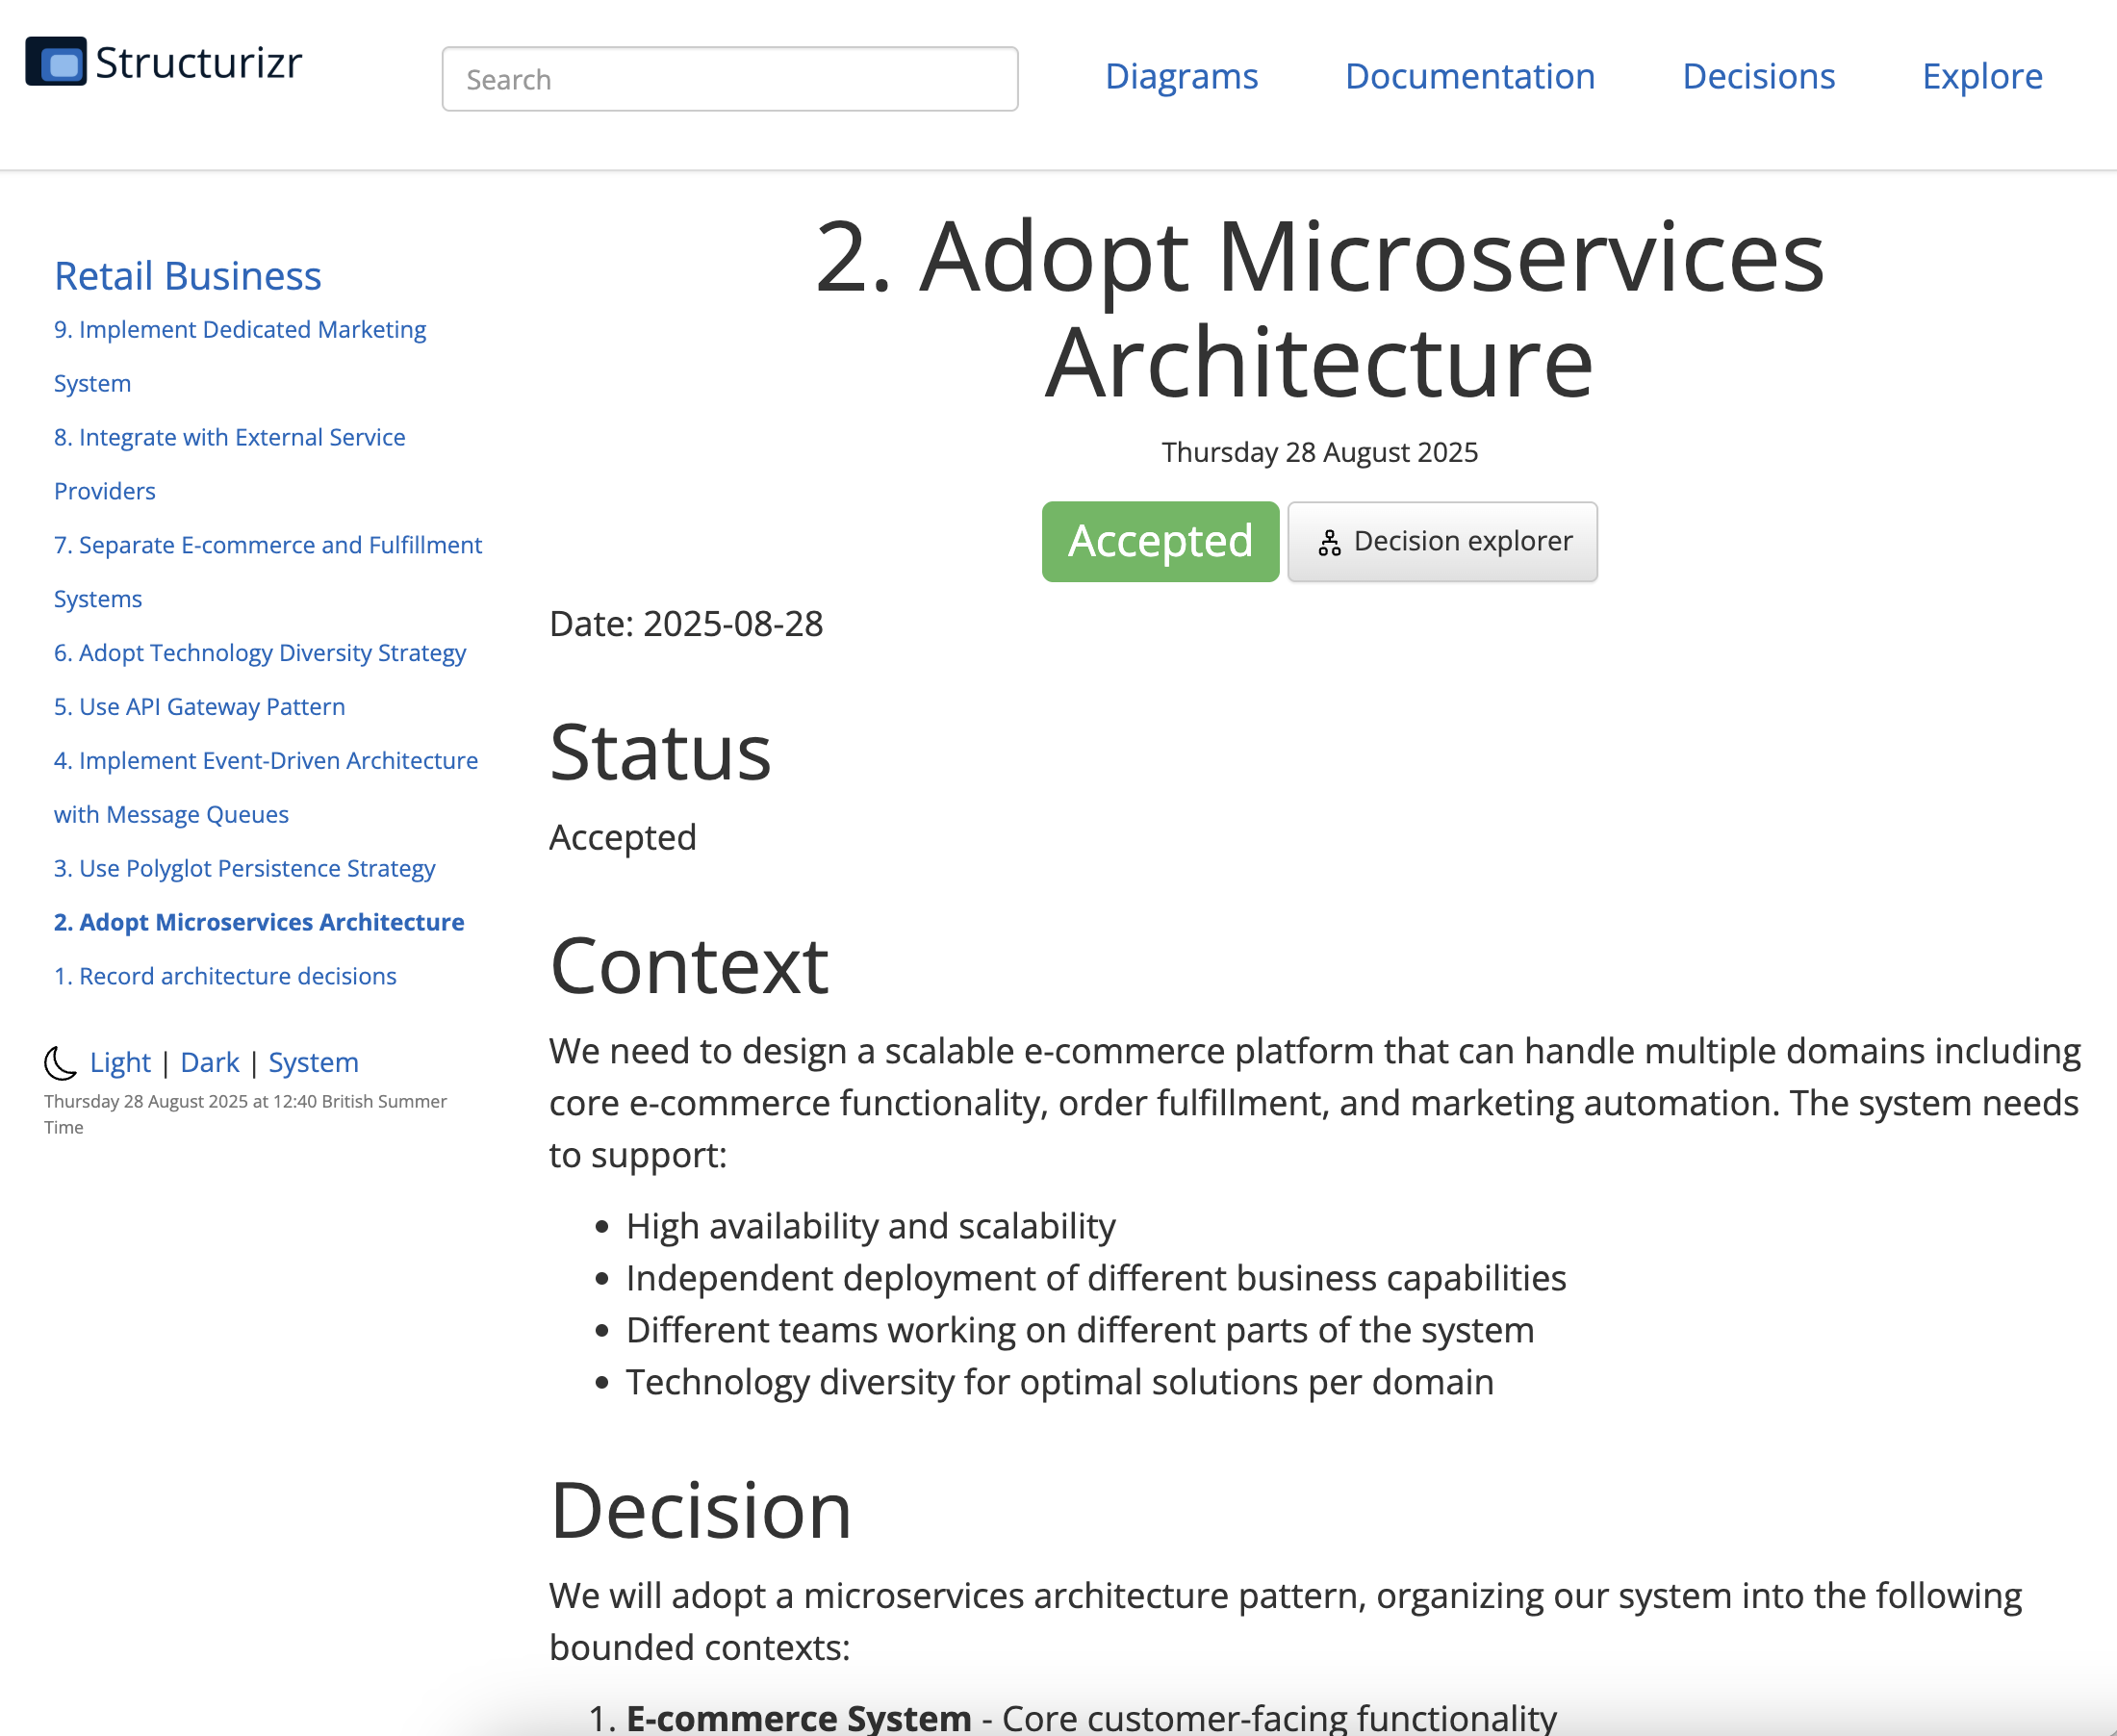Click the 'Accepted' text under Status heading
This screenshot has width=2117, height=1736.
tap(623, 837)
